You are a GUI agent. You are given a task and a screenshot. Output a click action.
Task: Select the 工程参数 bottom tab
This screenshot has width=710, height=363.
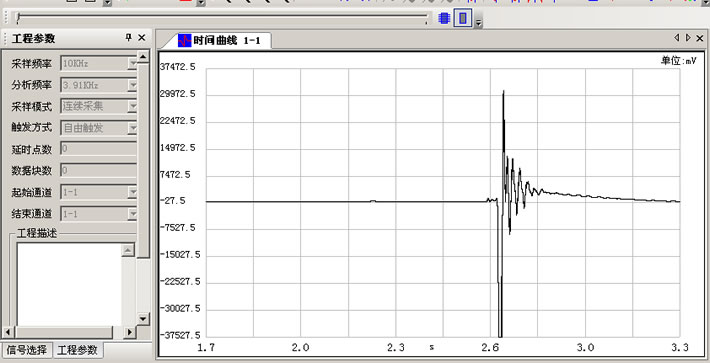(x=77, y=350)
